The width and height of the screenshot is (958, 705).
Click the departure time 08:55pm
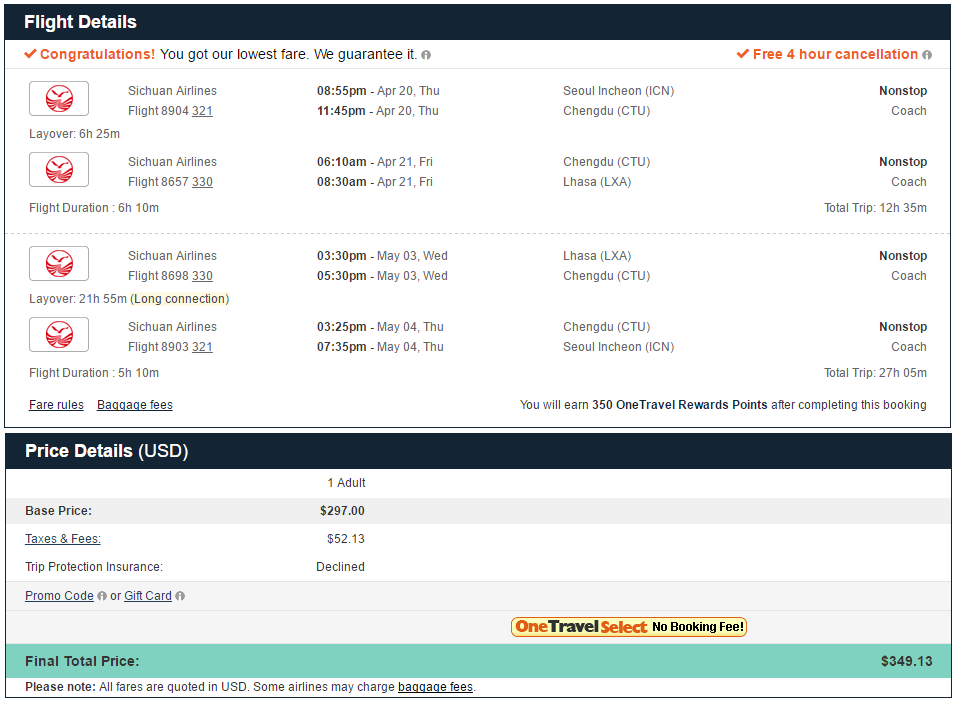click(342, 90)
